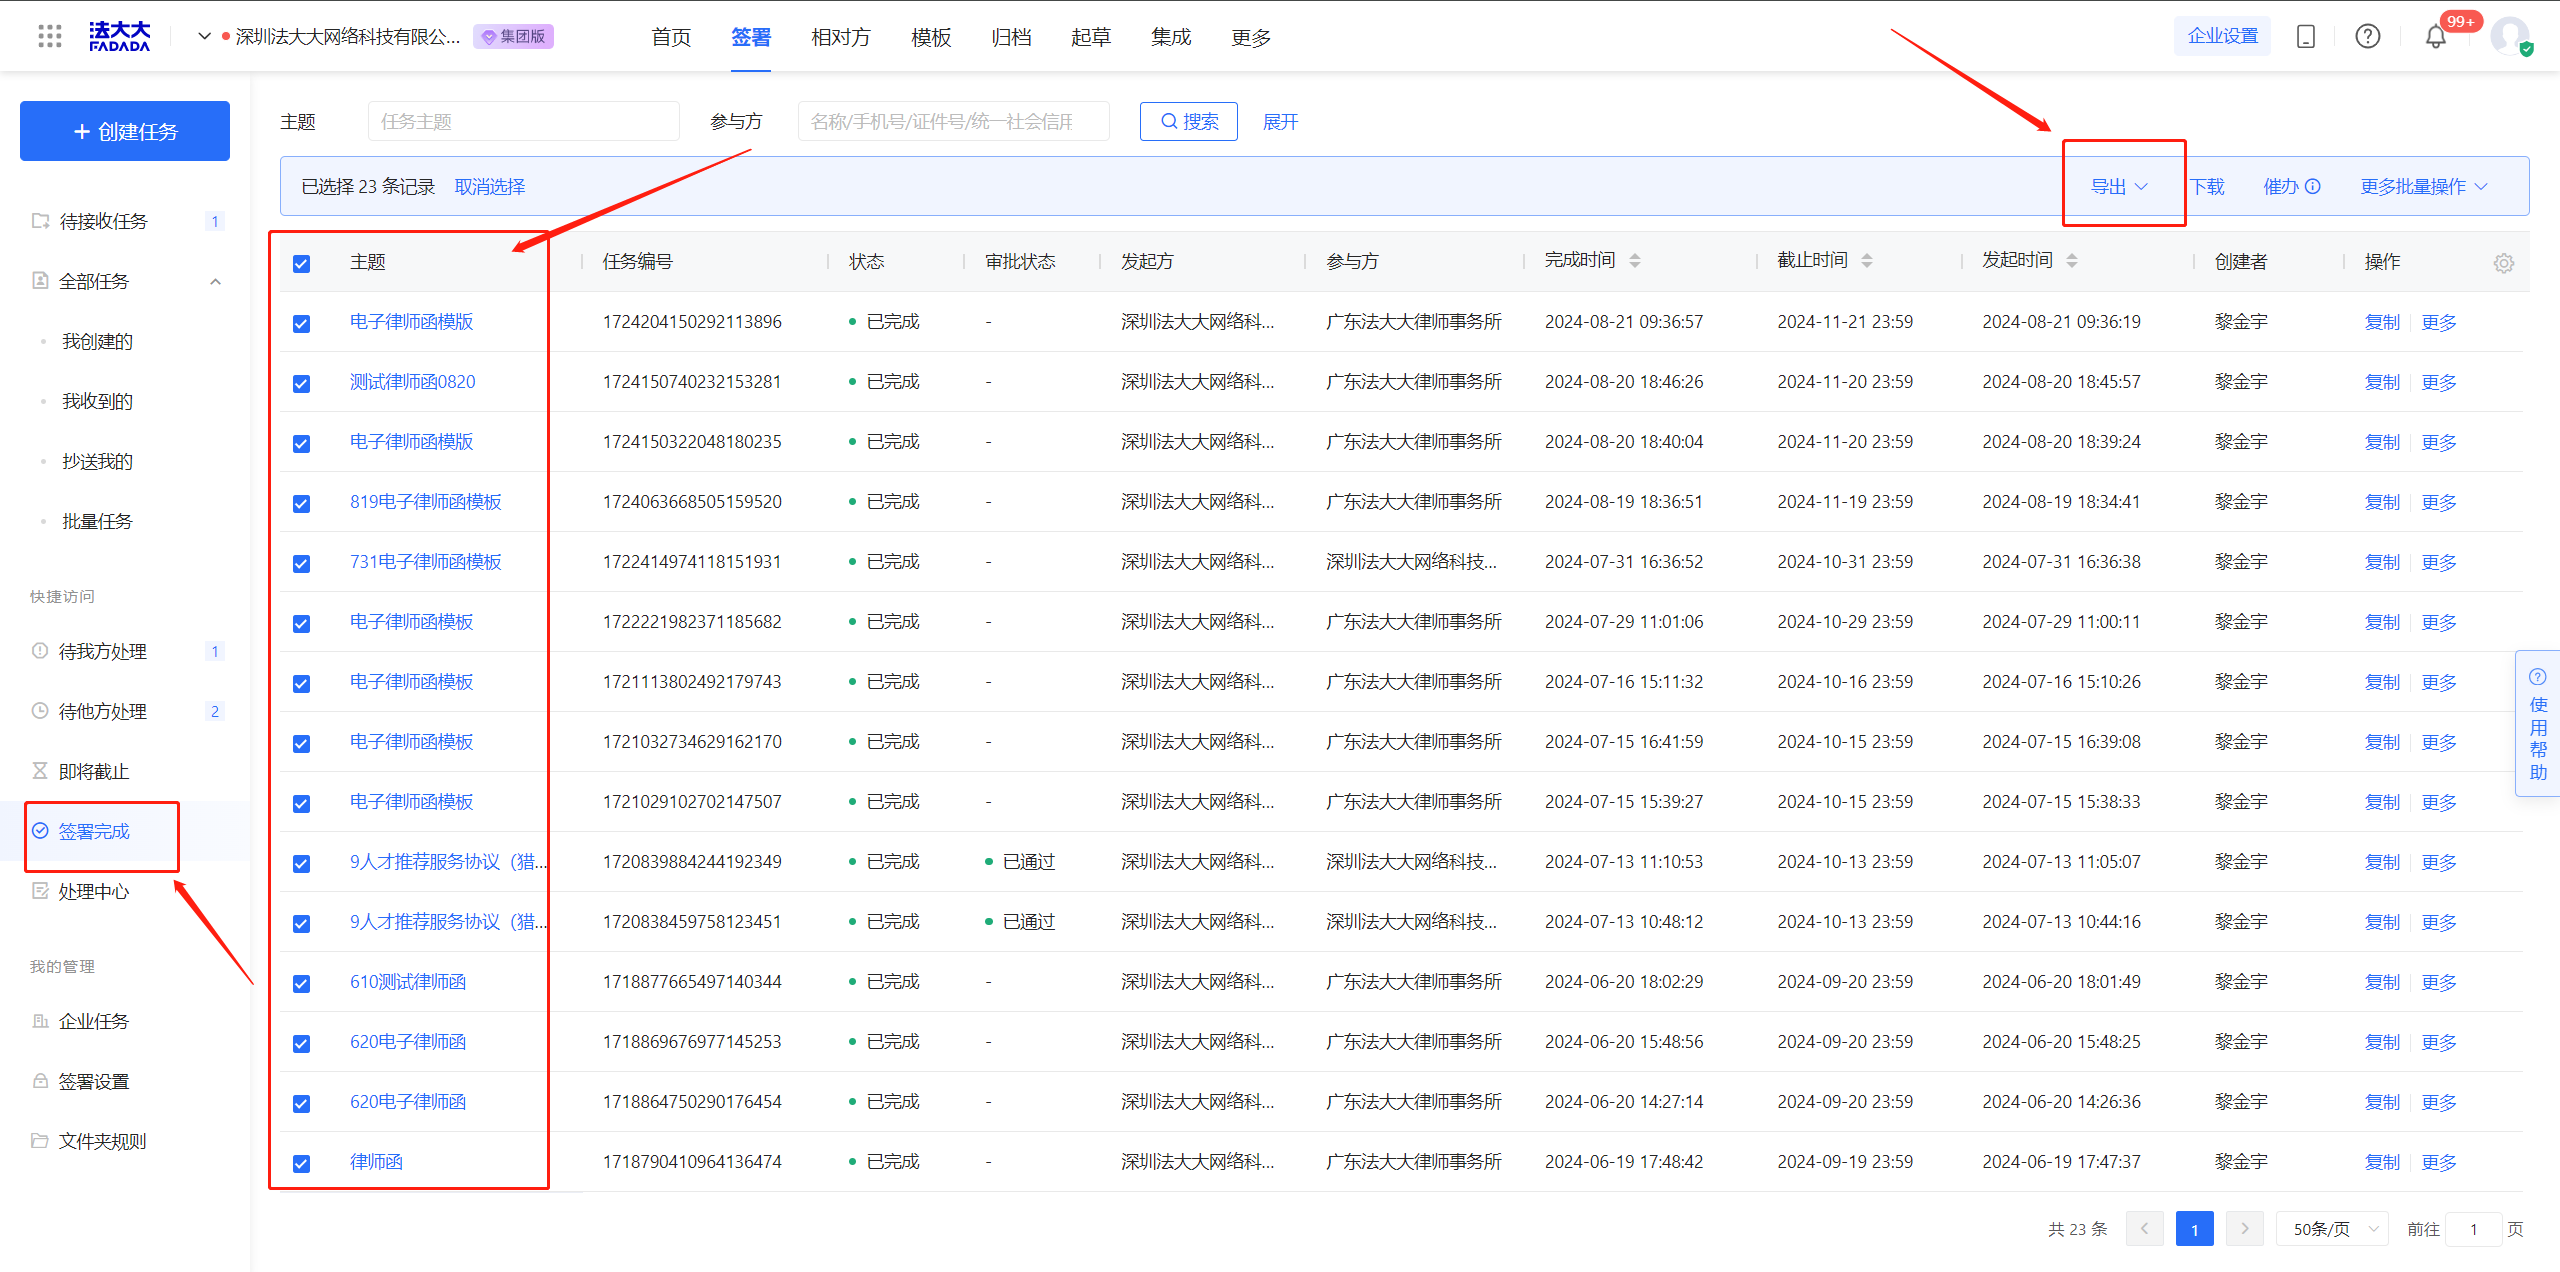
Task: Open the notifications bell icon
Action: click(x=2436, y=37)
